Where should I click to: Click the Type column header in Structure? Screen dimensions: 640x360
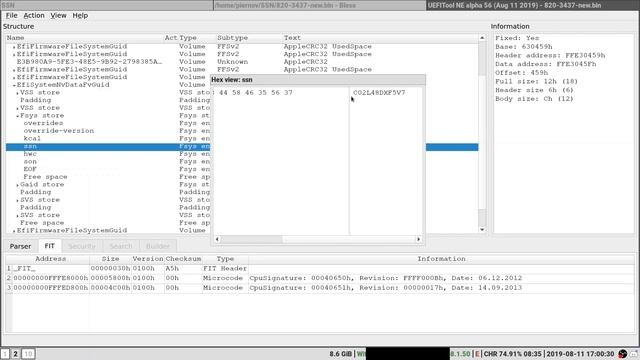[x=197, y=38]
